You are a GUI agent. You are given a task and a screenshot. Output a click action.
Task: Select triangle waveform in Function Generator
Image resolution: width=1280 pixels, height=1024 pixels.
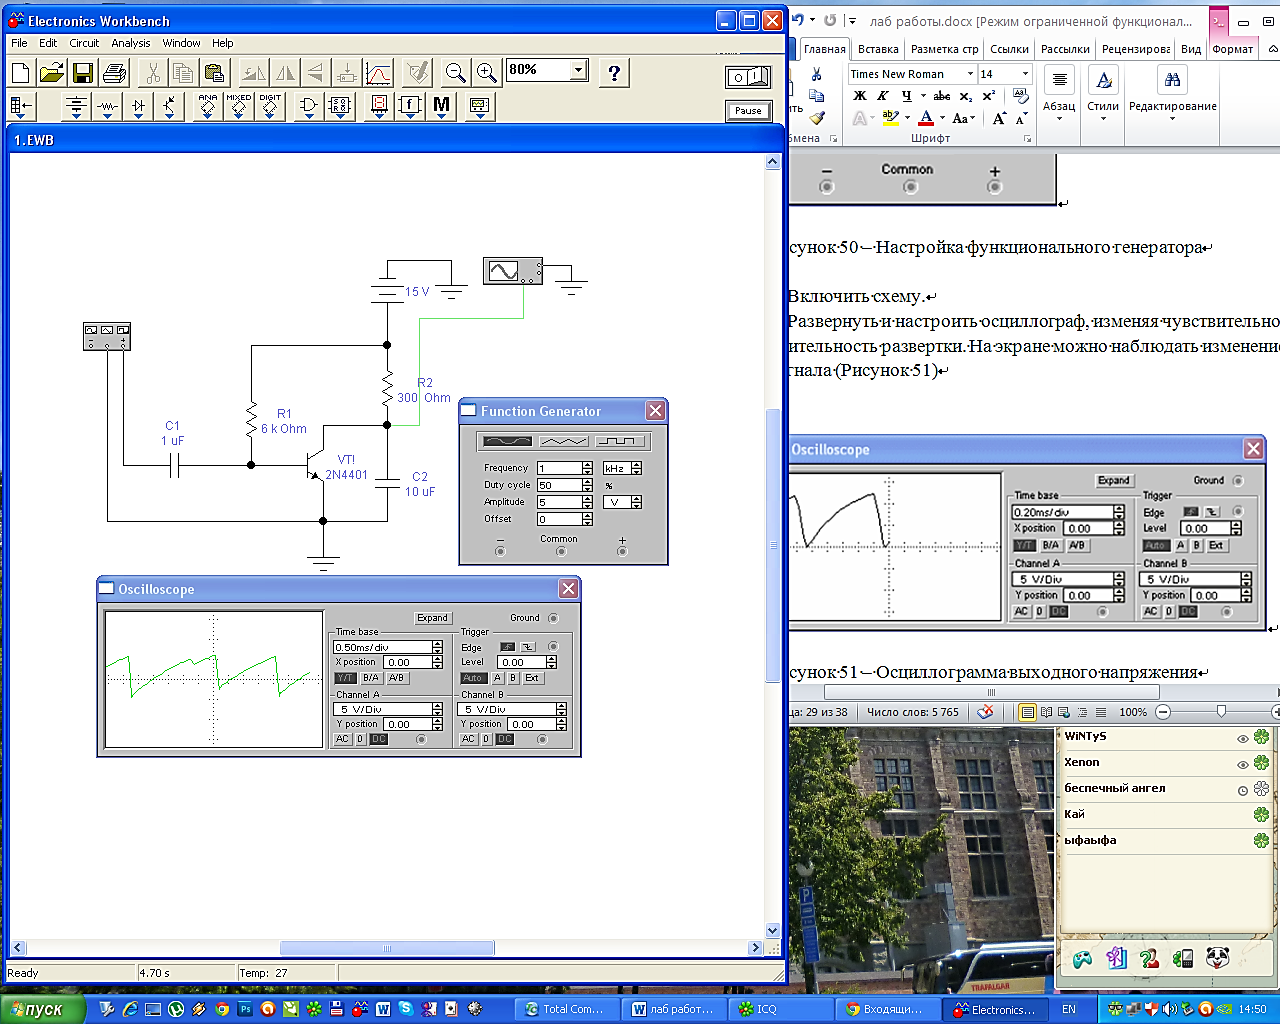coord(563,441)
